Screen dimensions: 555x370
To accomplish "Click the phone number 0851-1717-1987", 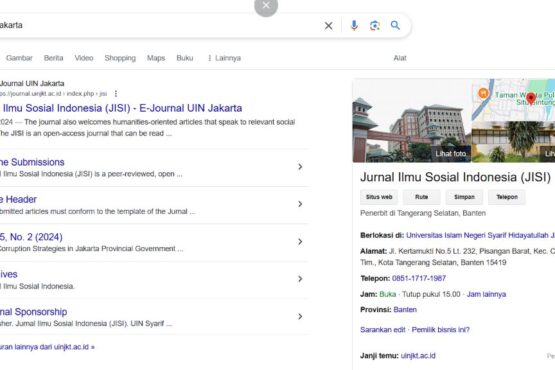I will coord(419,278).
